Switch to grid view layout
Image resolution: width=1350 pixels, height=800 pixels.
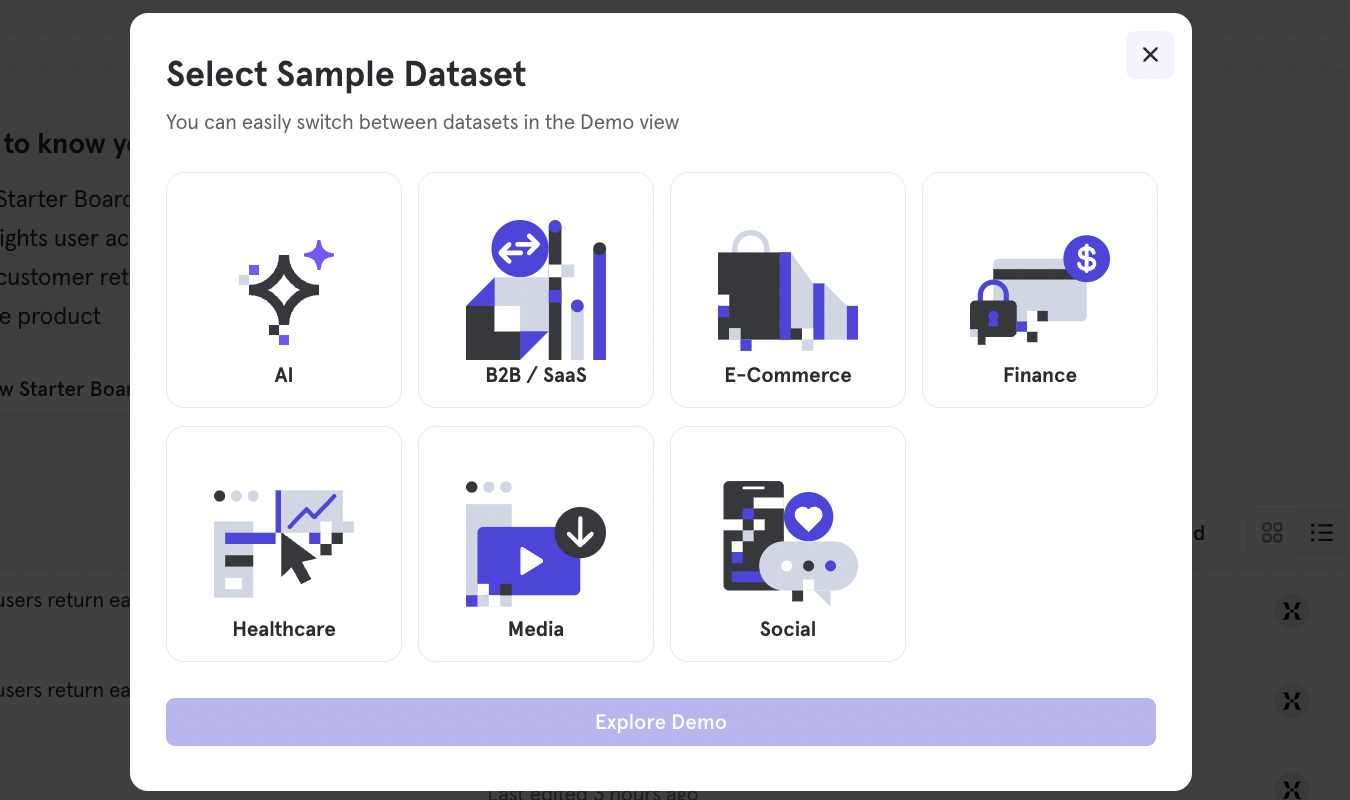[1272, 533]
